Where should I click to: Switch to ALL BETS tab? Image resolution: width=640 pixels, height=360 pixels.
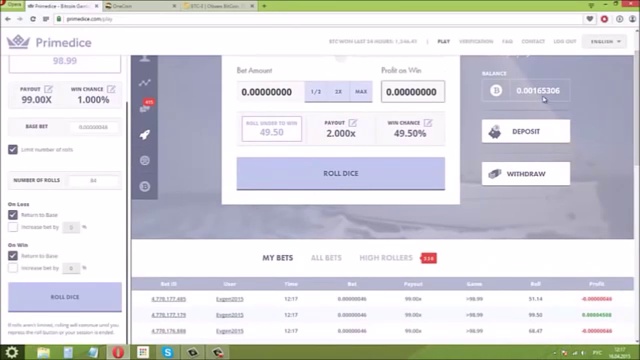tap(326, 258)
